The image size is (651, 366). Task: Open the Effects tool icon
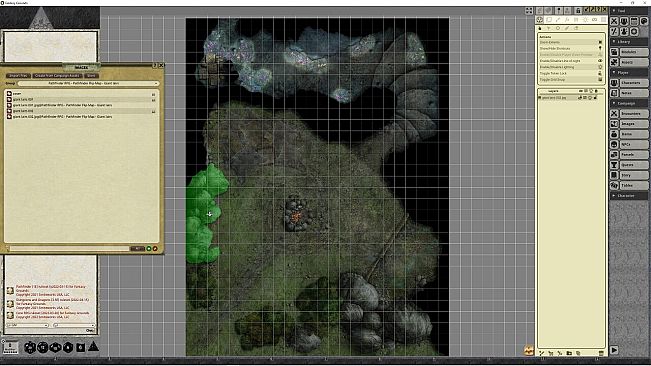click(624, 32)
